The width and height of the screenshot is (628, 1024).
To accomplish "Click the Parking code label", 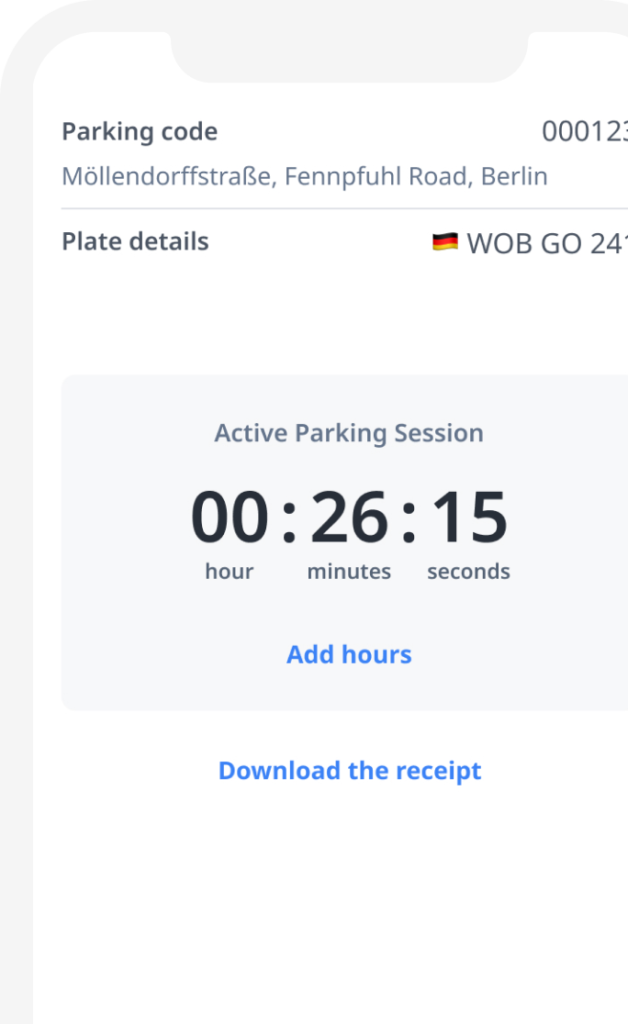I will click(x=139, y=132).
